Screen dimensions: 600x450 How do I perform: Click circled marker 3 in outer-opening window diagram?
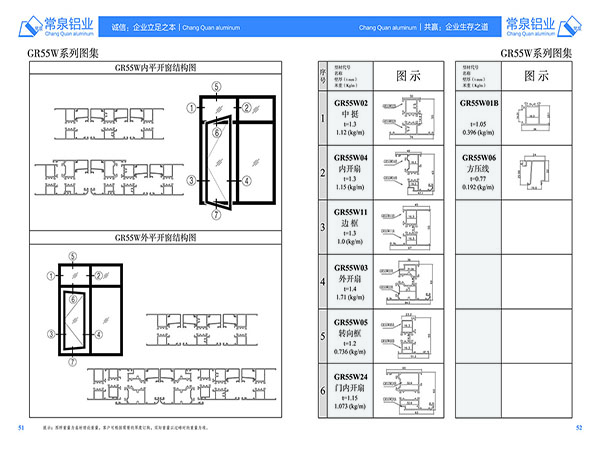[51, 334]
